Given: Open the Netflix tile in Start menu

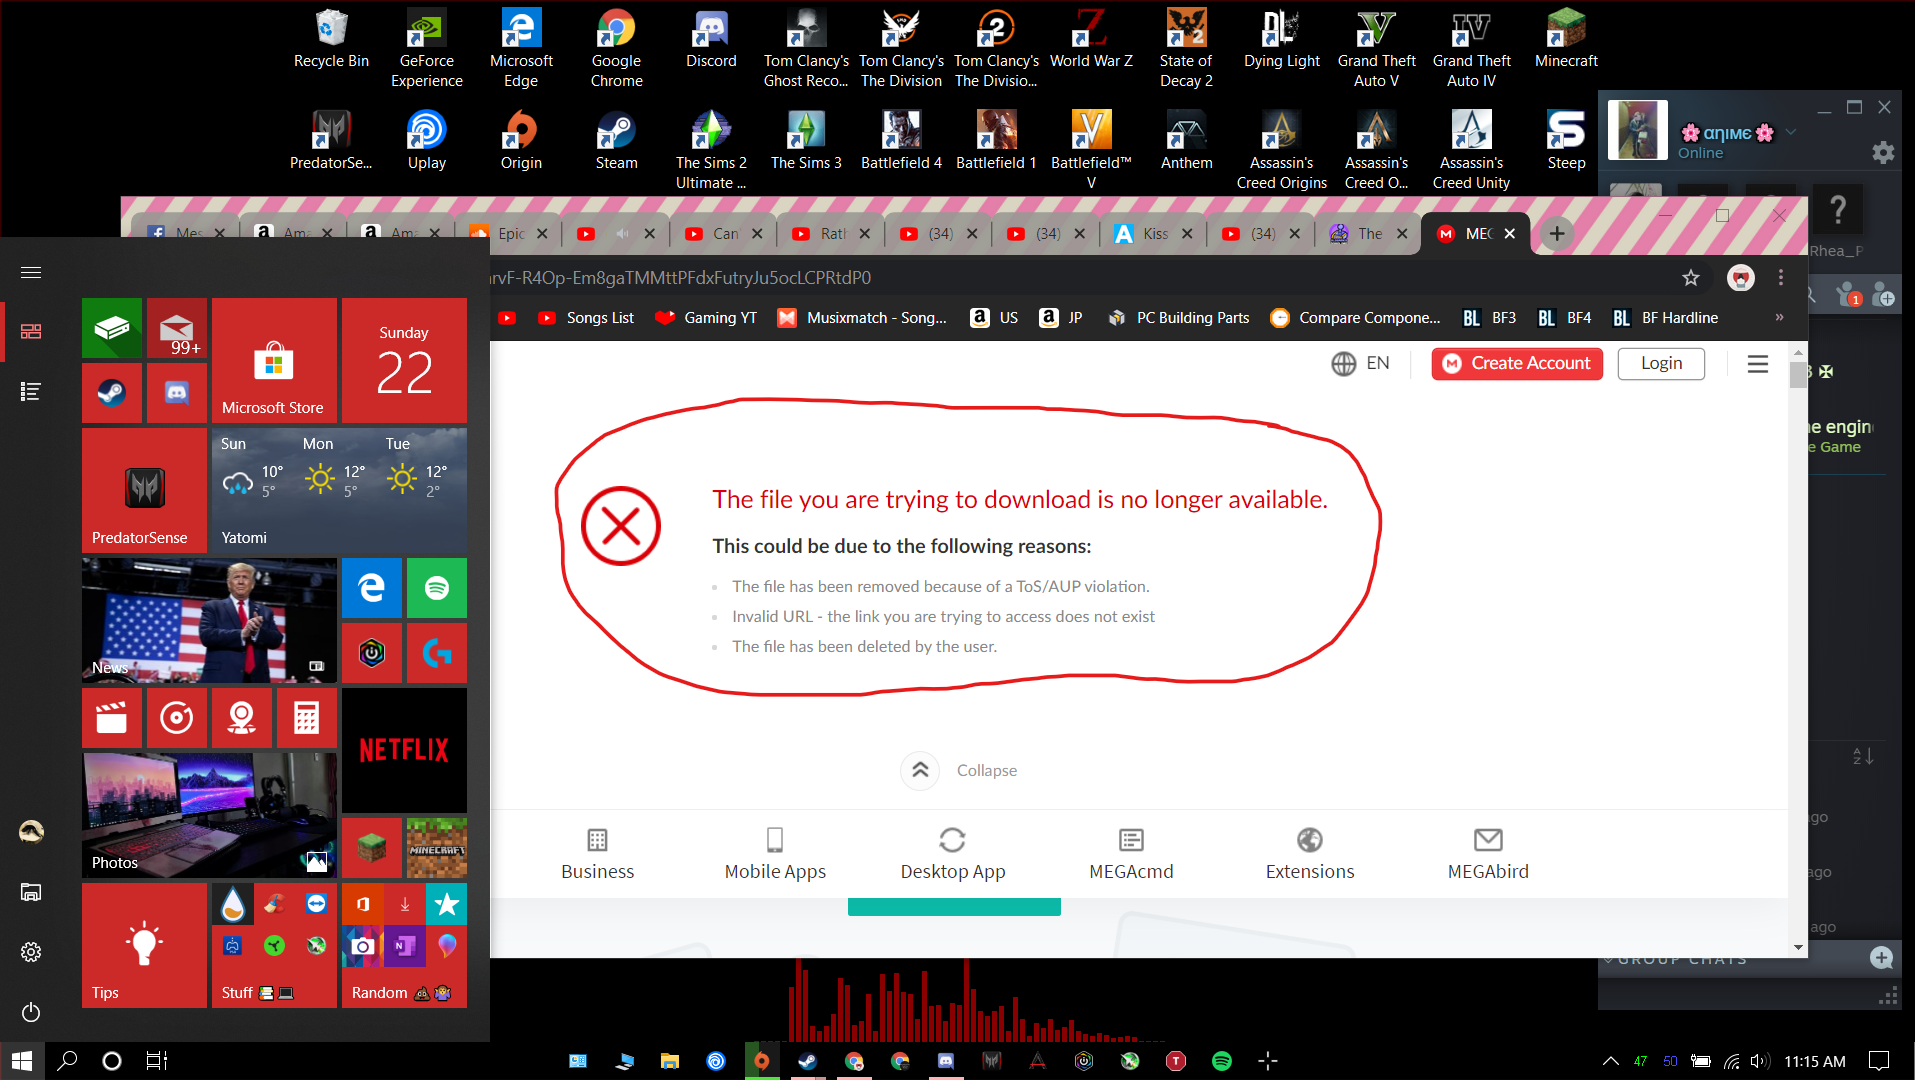Looking at the screenshot, I should (x=404, y=750).
